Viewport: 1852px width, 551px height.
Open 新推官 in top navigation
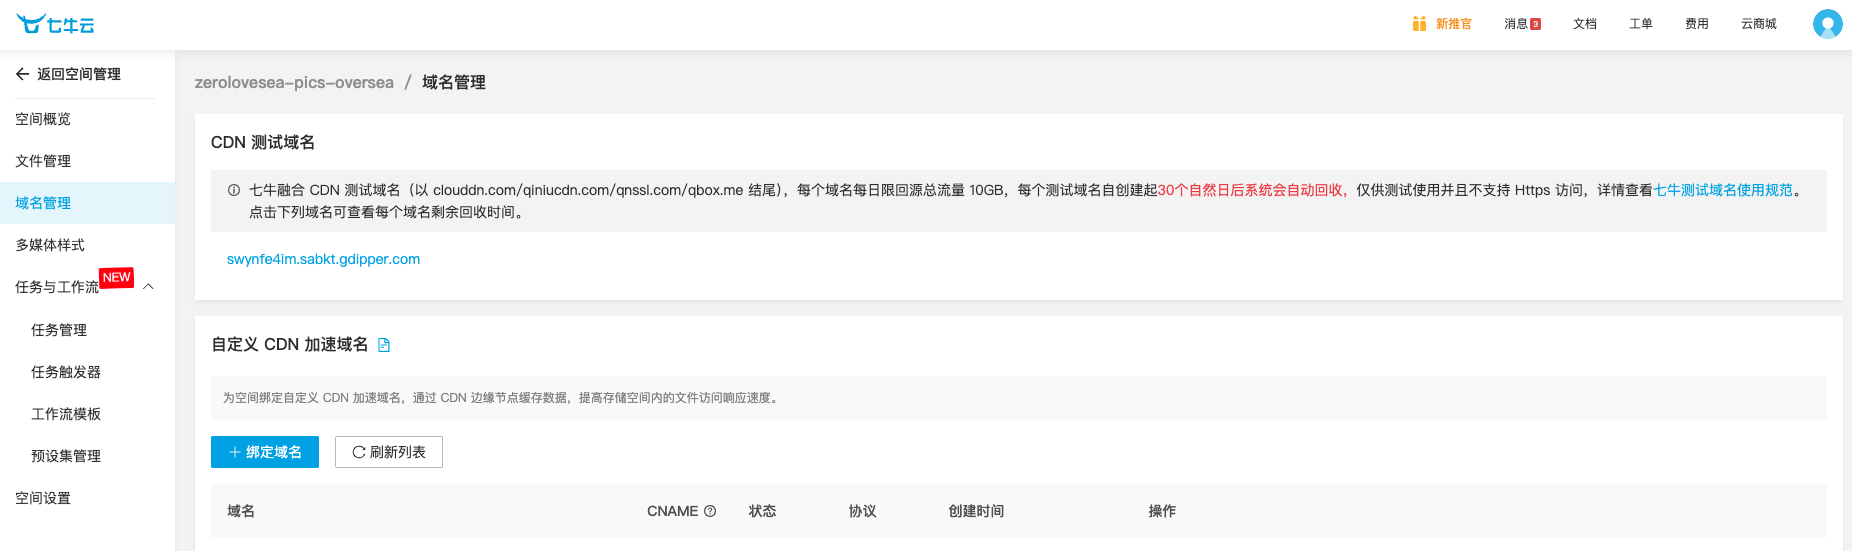click(x=1454, y=24)
